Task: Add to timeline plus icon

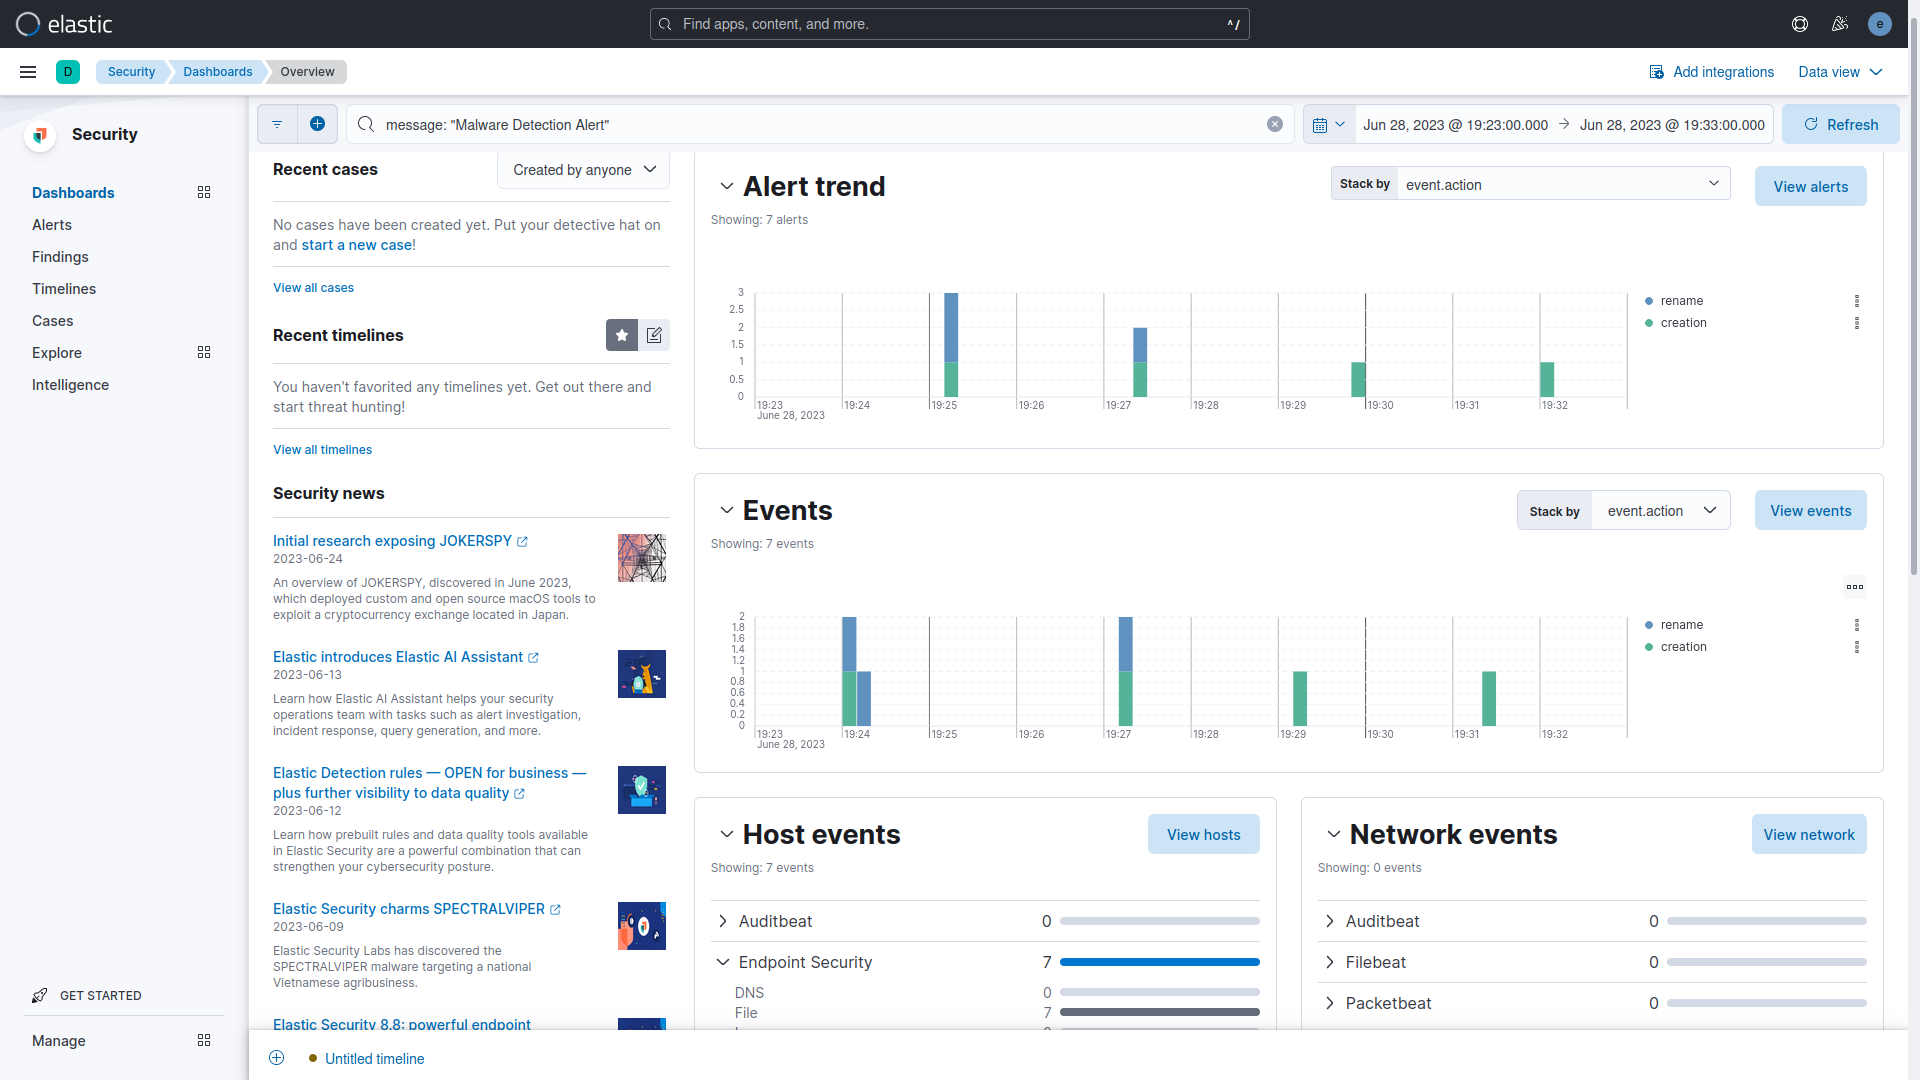Action: (x=277, y=1058)
